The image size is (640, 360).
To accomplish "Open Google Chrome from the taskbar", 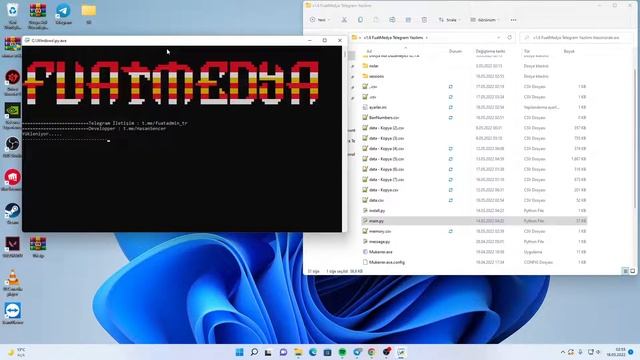I will 372,352.
